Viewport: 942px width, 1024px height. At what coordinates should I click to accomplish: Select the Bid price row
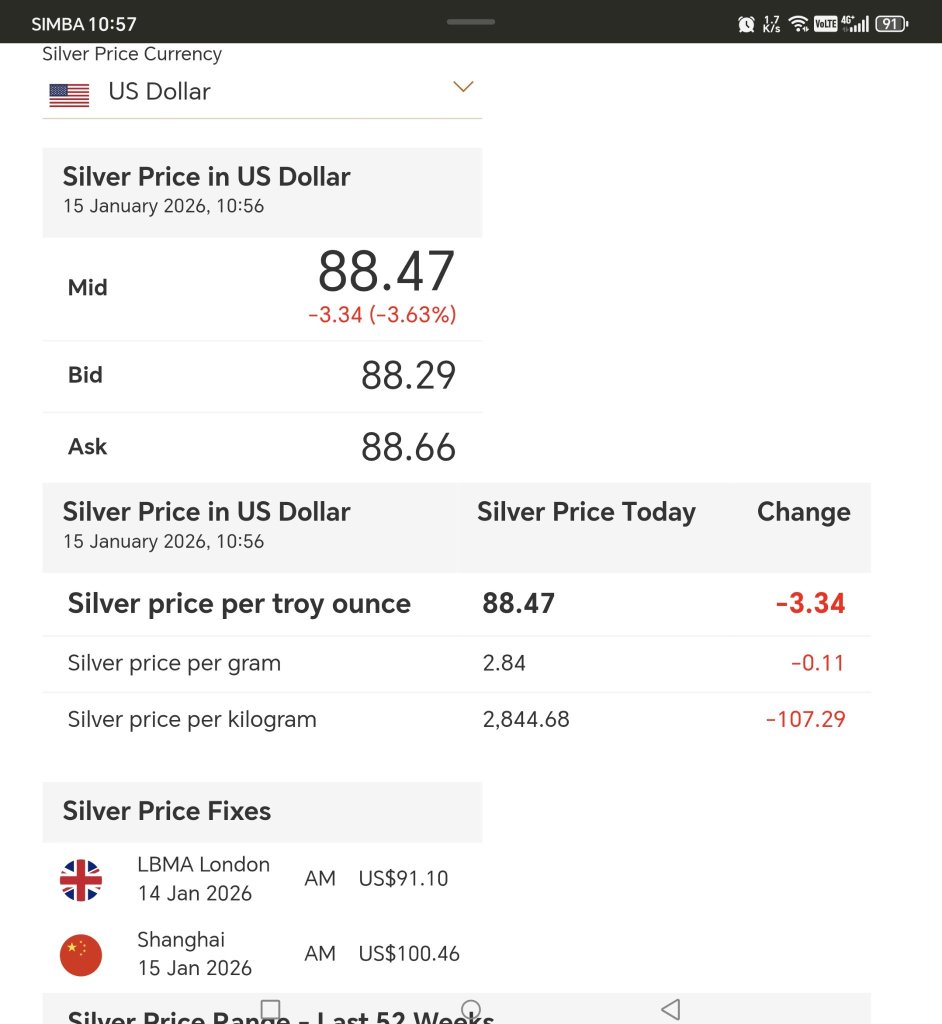coord(262,376)
